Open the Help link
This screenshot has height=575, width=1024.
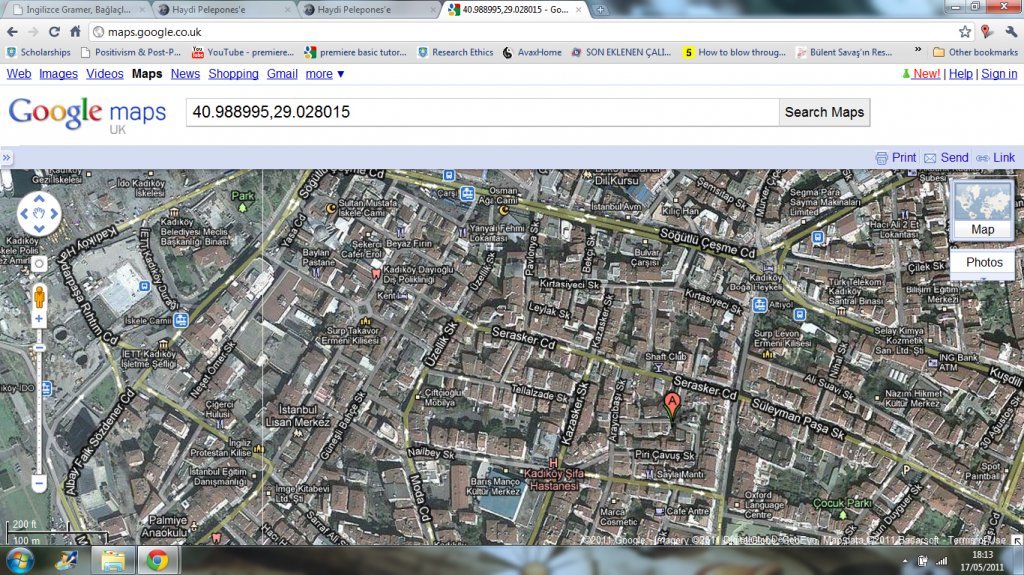(x=960, y=74)
